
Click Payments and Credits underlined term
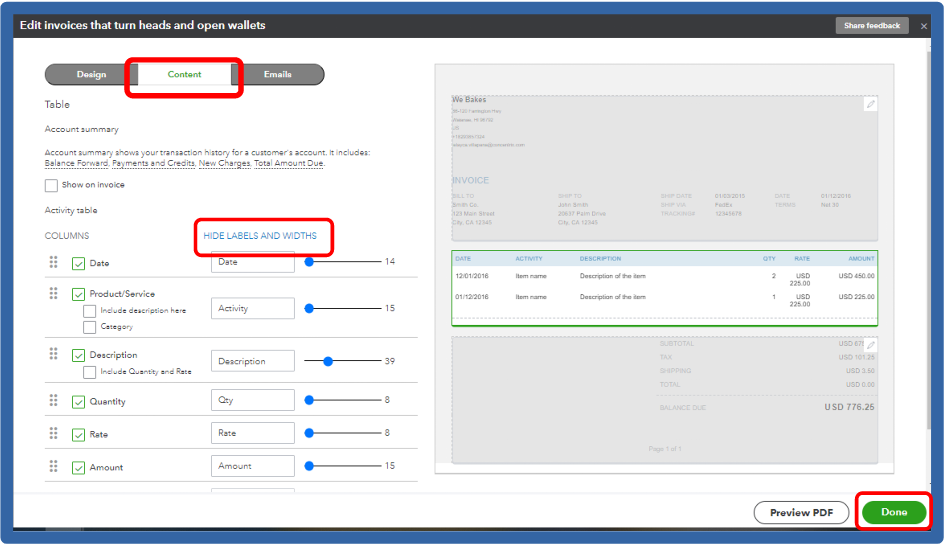coord(154,163)
